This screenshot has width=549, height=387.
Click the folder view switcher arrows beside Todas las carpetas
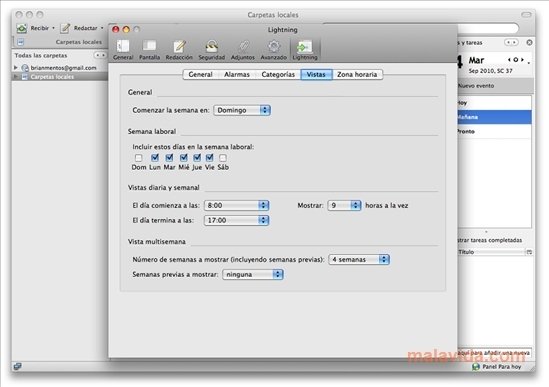[x=100, y=55]
